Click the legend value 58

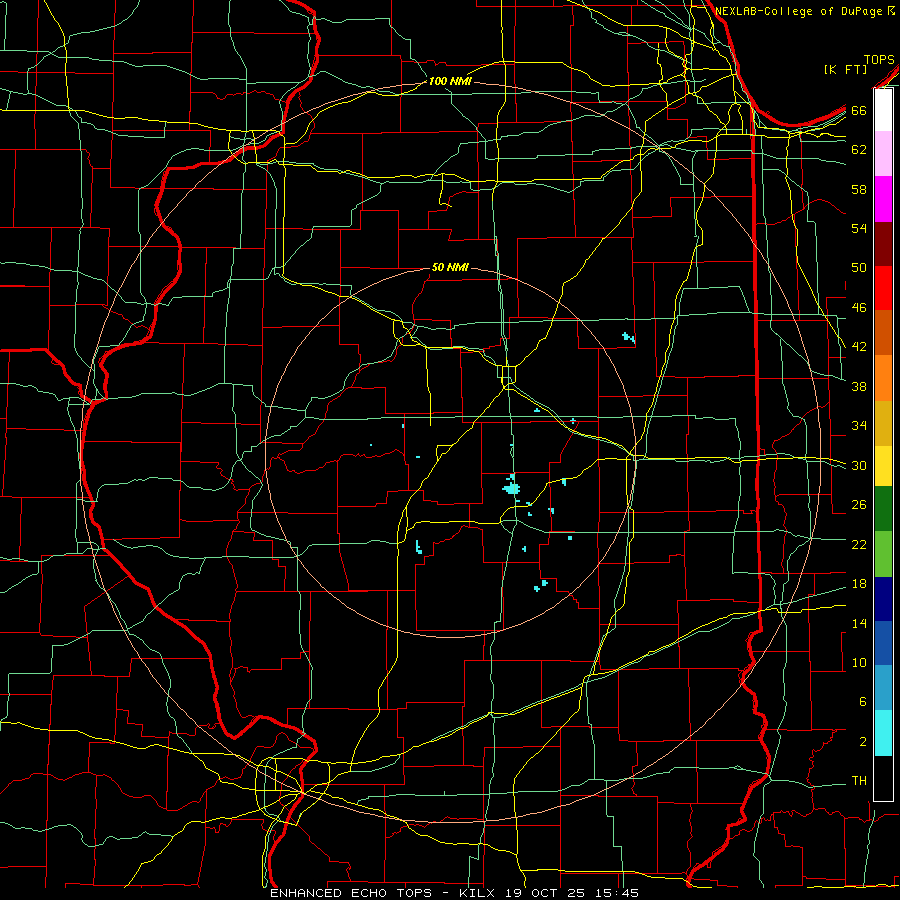click(859, 189)
